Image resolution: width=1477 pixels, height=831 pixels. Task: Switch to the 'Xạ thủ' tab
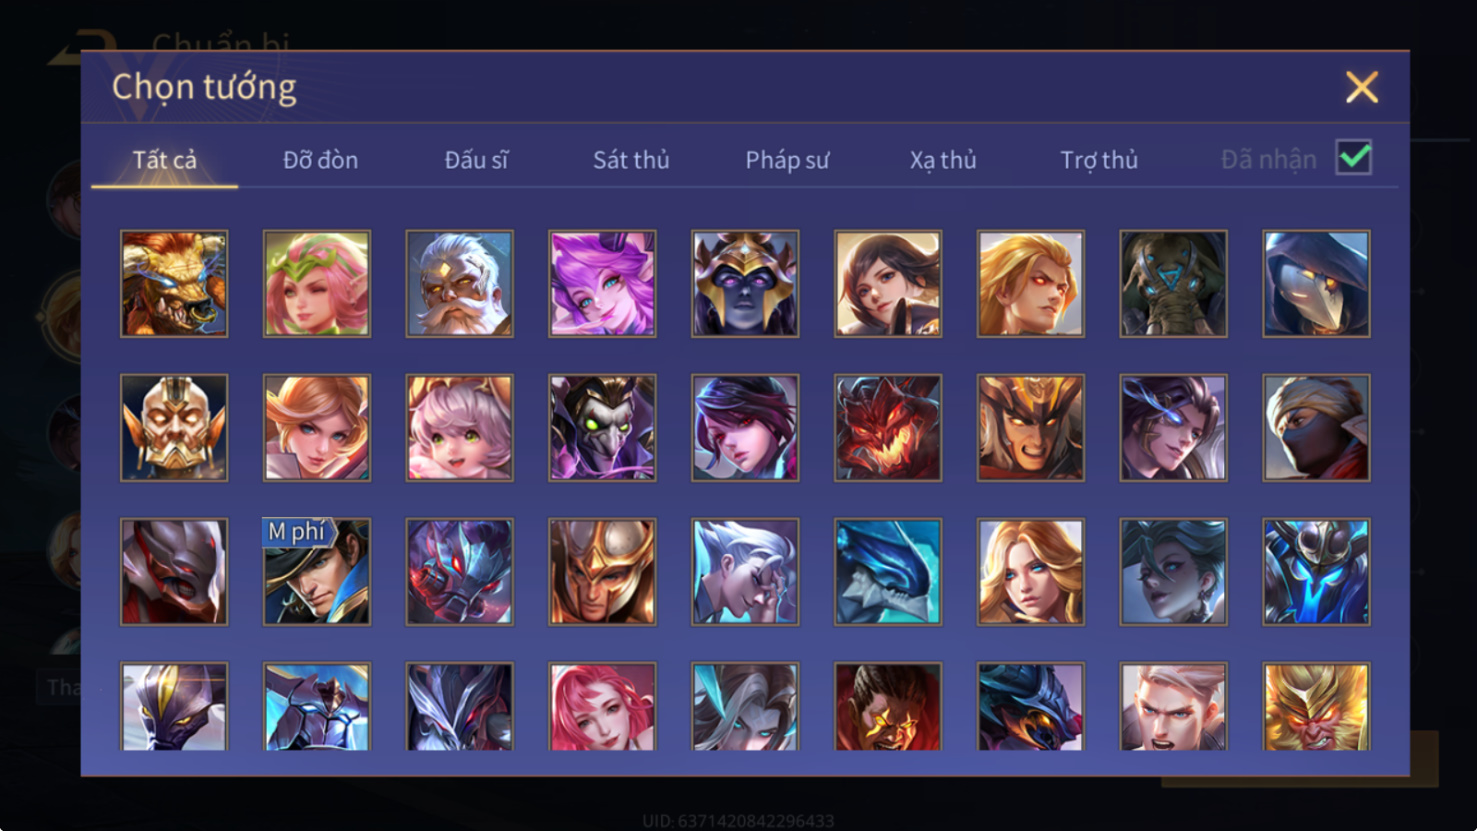point(943,160)
